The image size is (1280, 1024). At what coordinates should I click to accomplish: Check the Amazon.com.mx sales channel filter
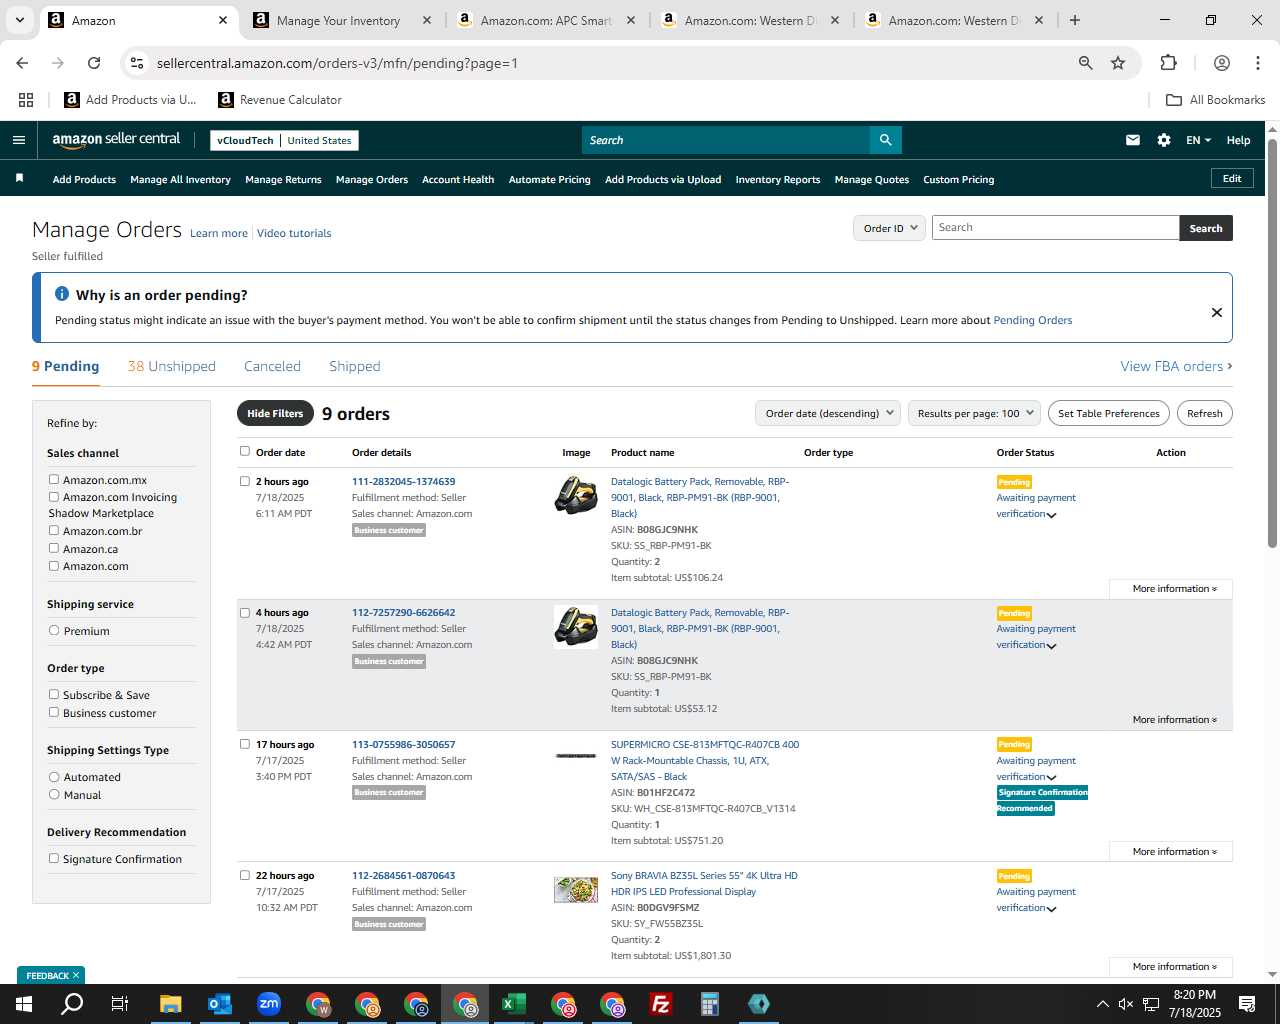(54, 480)
